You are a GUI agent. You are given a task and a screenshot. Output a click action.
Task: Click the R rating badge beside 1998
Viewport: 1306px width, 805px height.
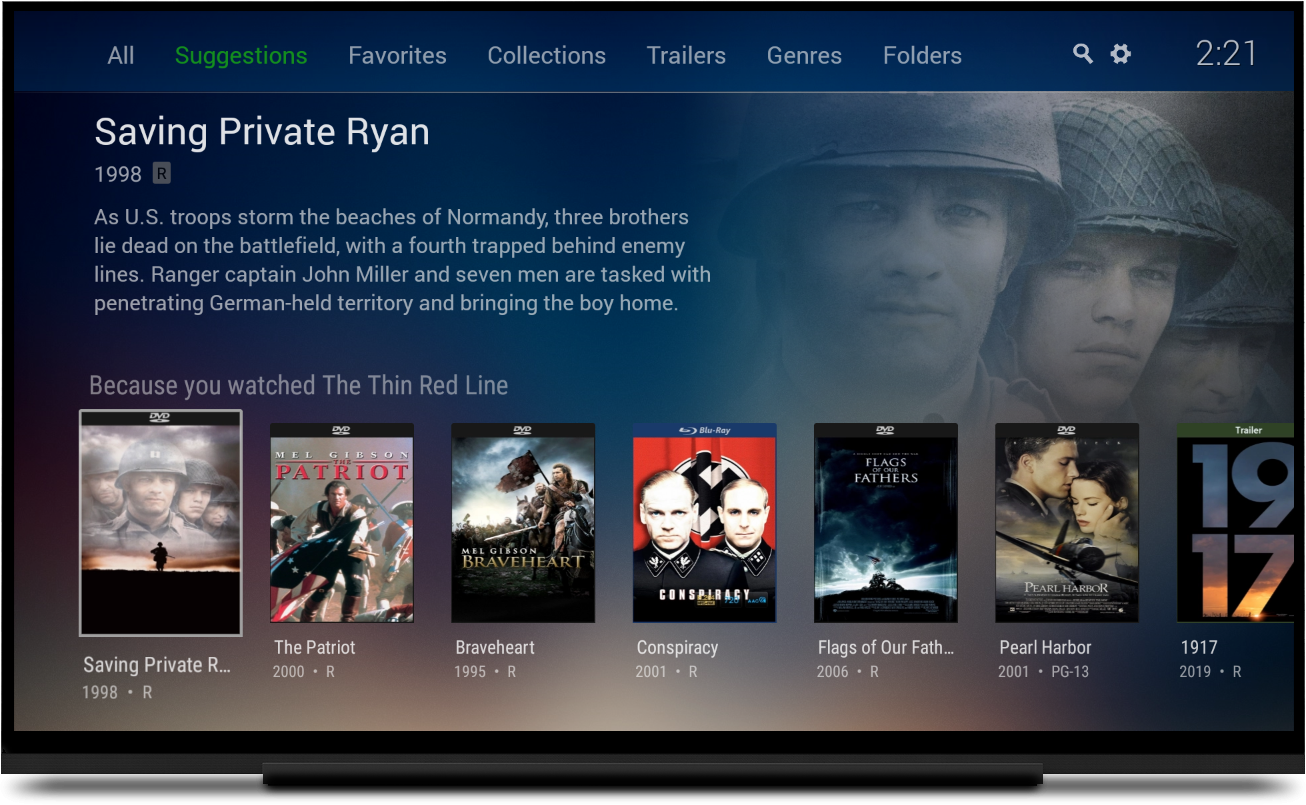pos(161,174)
